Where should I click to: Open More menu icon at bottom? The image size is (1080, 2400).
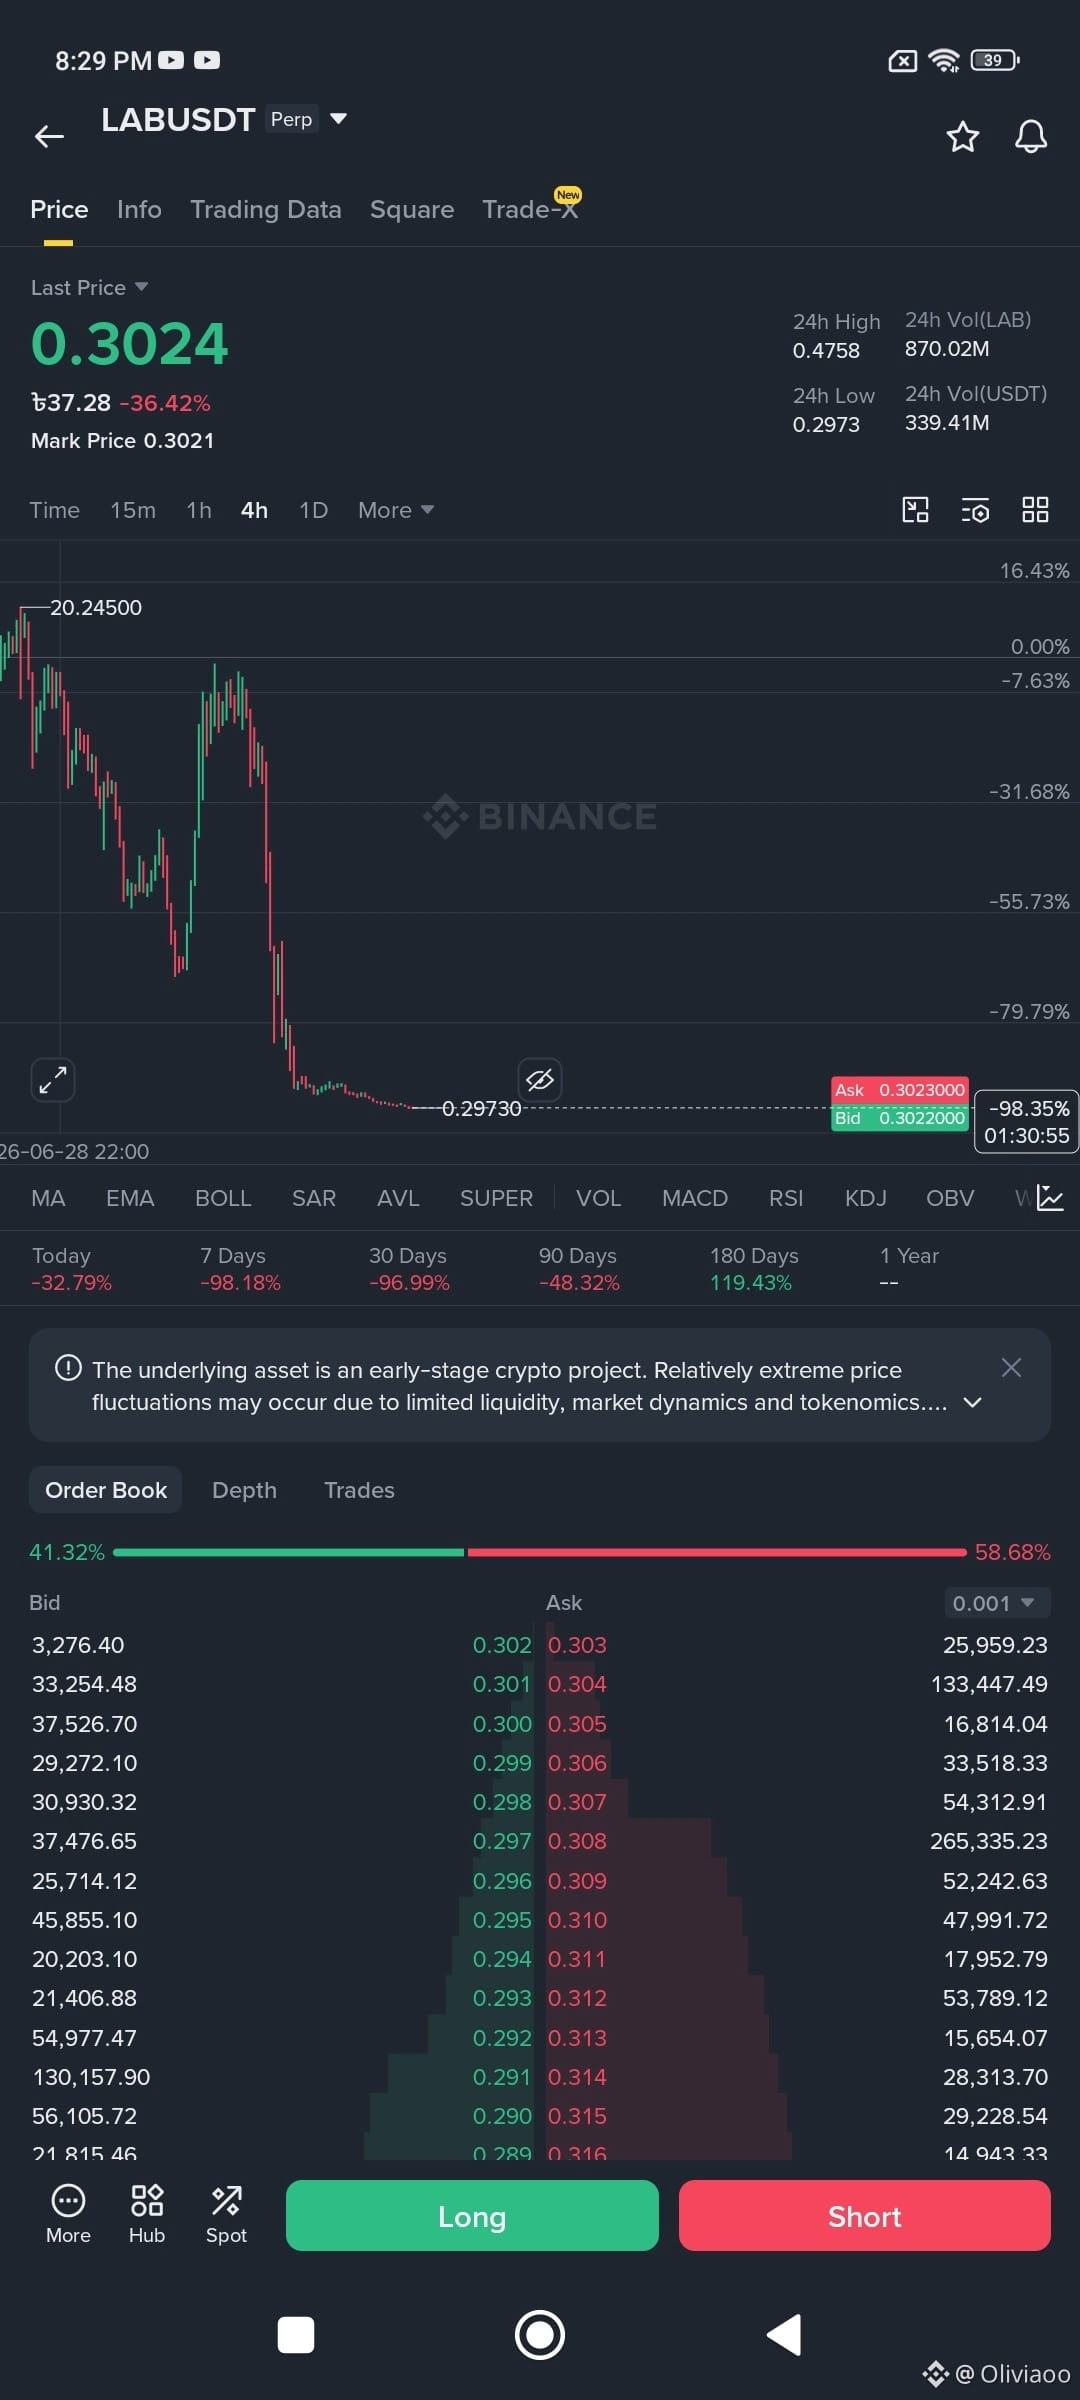point(68,2215)
